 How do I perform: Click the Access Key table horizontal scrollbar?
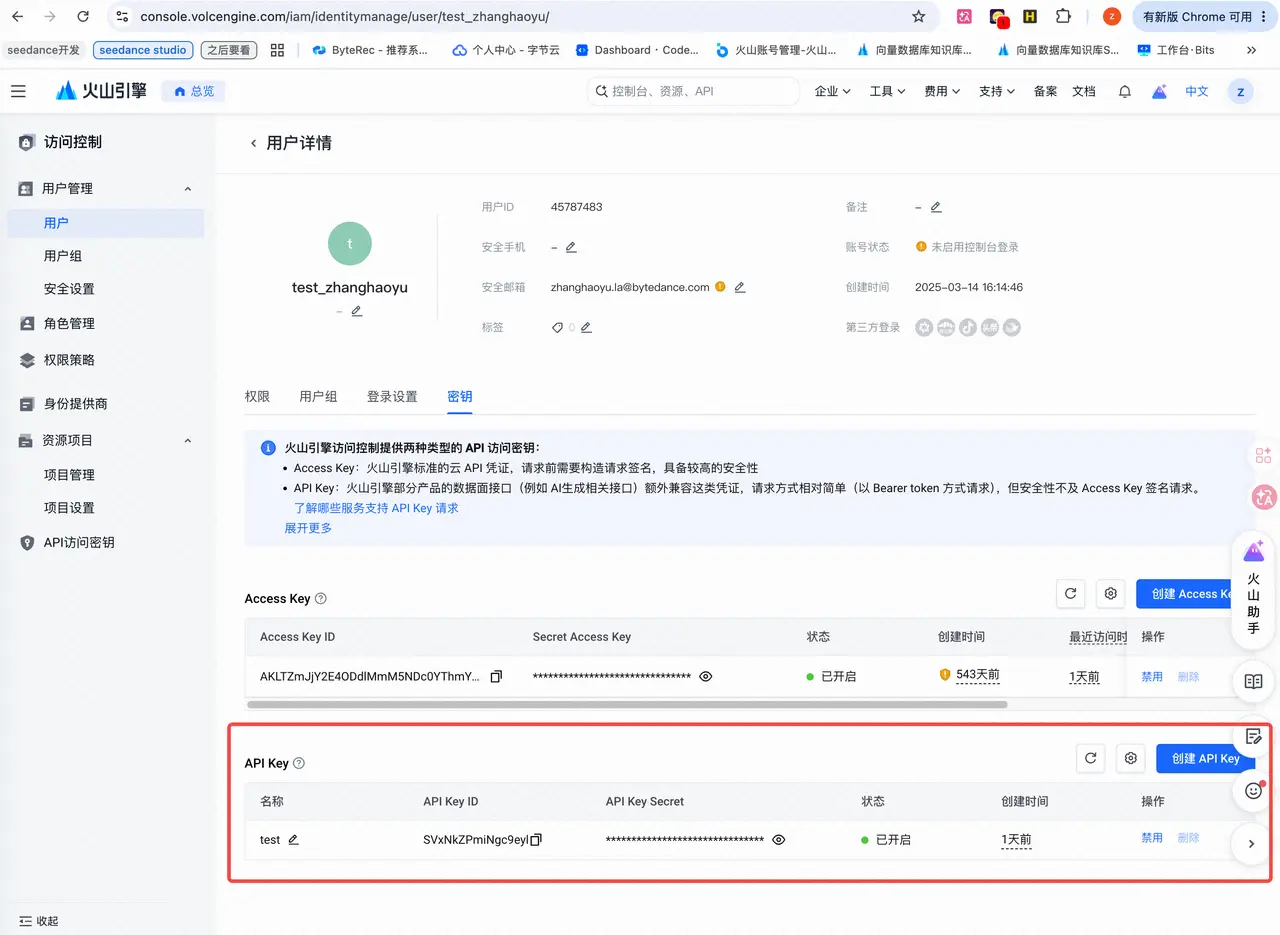(x=626, y=704)
